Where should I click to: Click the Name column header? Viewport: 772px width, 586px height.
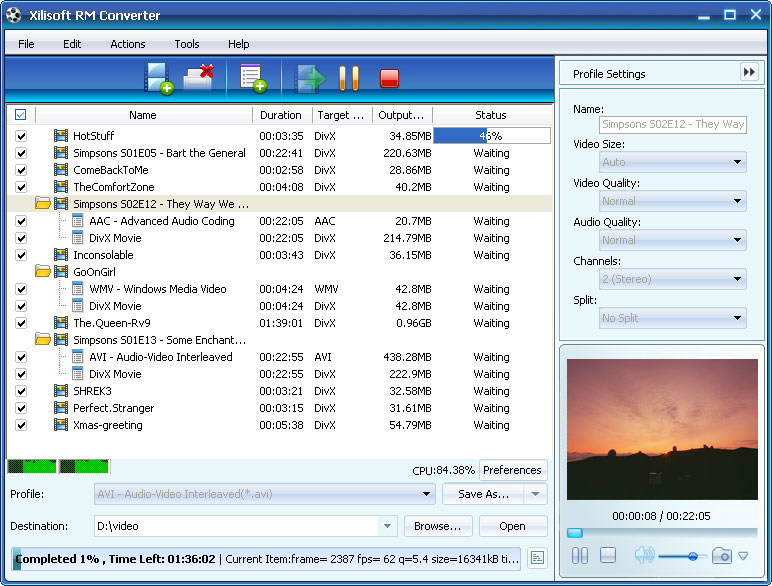[x=143, y=115]
